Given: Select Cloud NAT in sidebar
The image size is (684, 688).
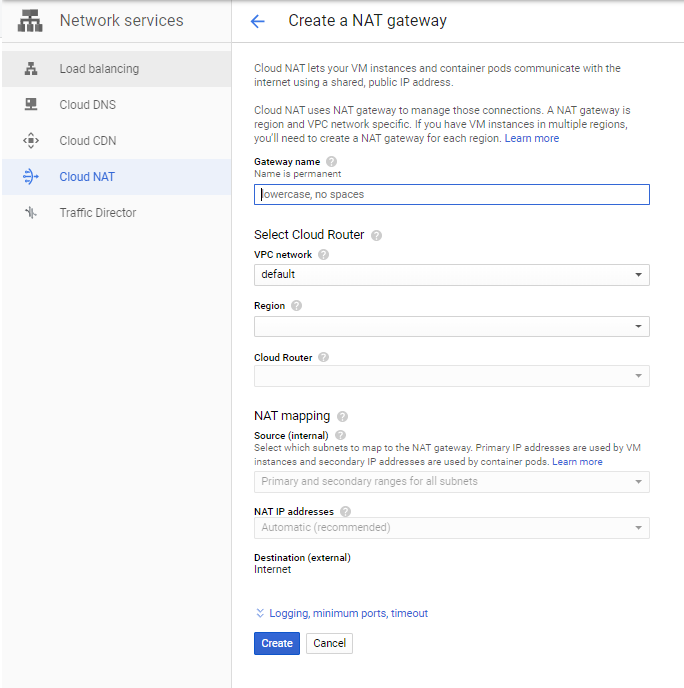Looking at the screenshot, I should tap(116, 177).
